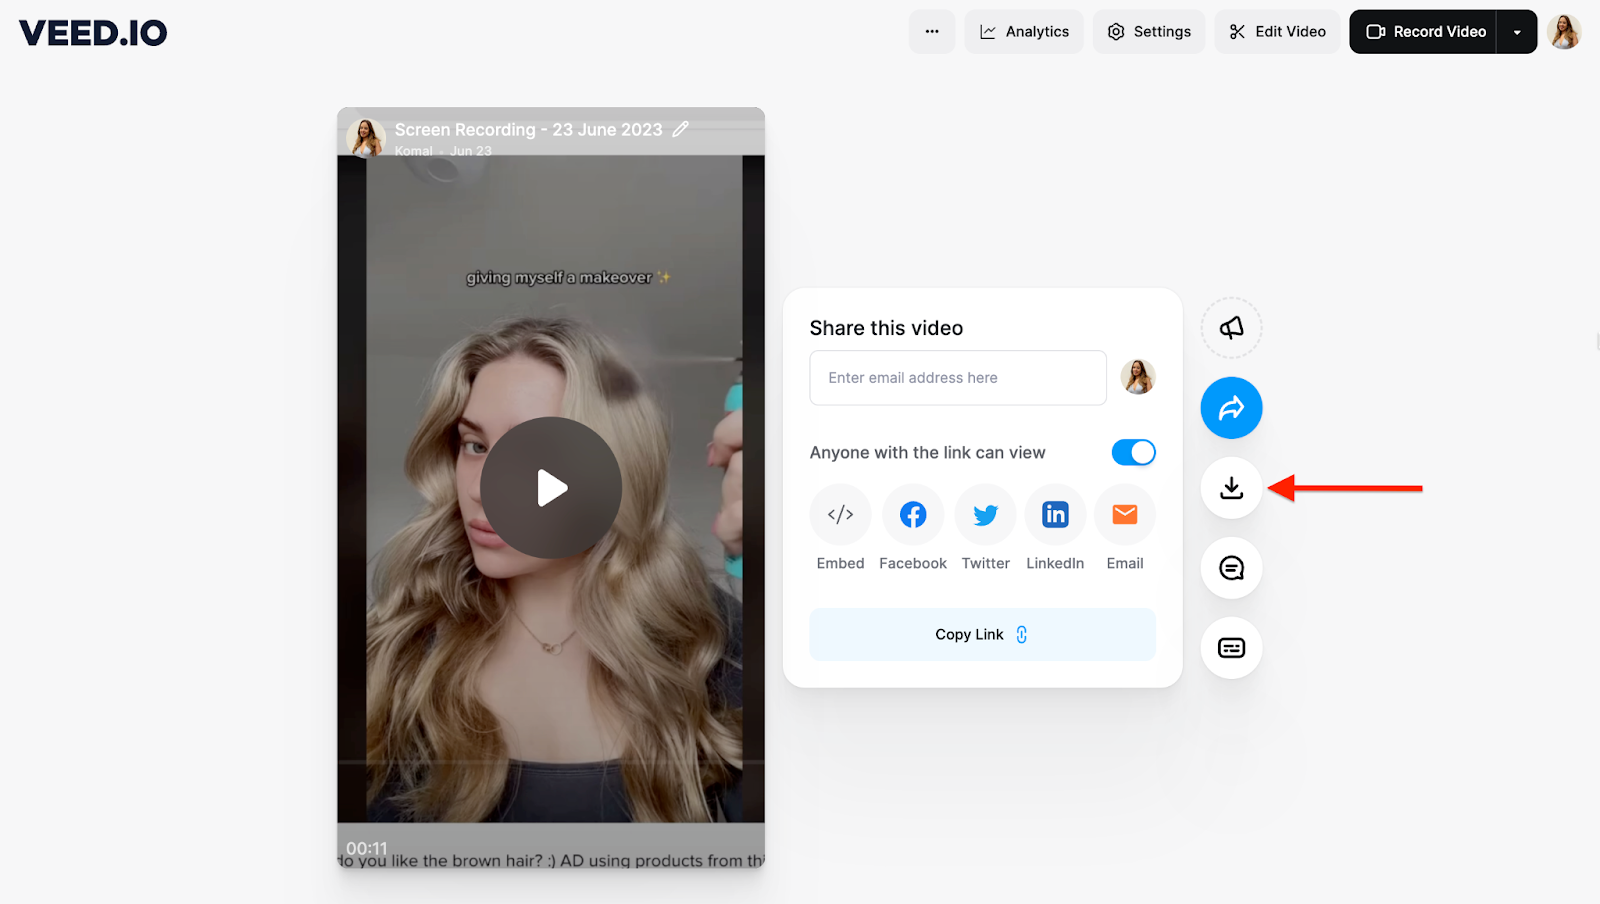
Task: Edit title with pencil icon
Action: pos(681,129)
